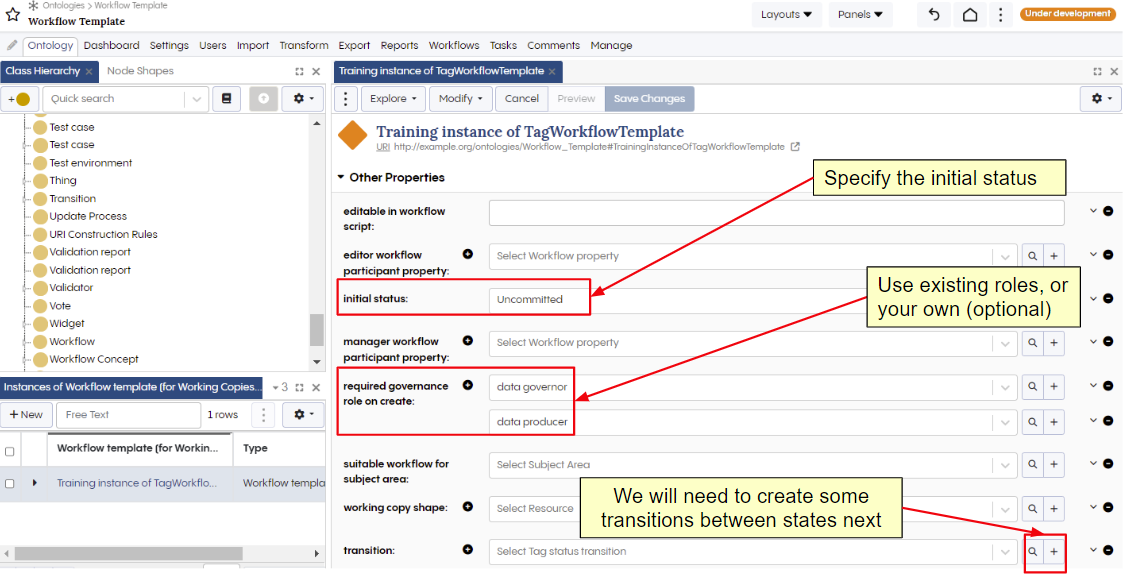Viewport: 1127px width, 574px height.
Task: Search for a Tag status transition
Action: [1032, 552]
